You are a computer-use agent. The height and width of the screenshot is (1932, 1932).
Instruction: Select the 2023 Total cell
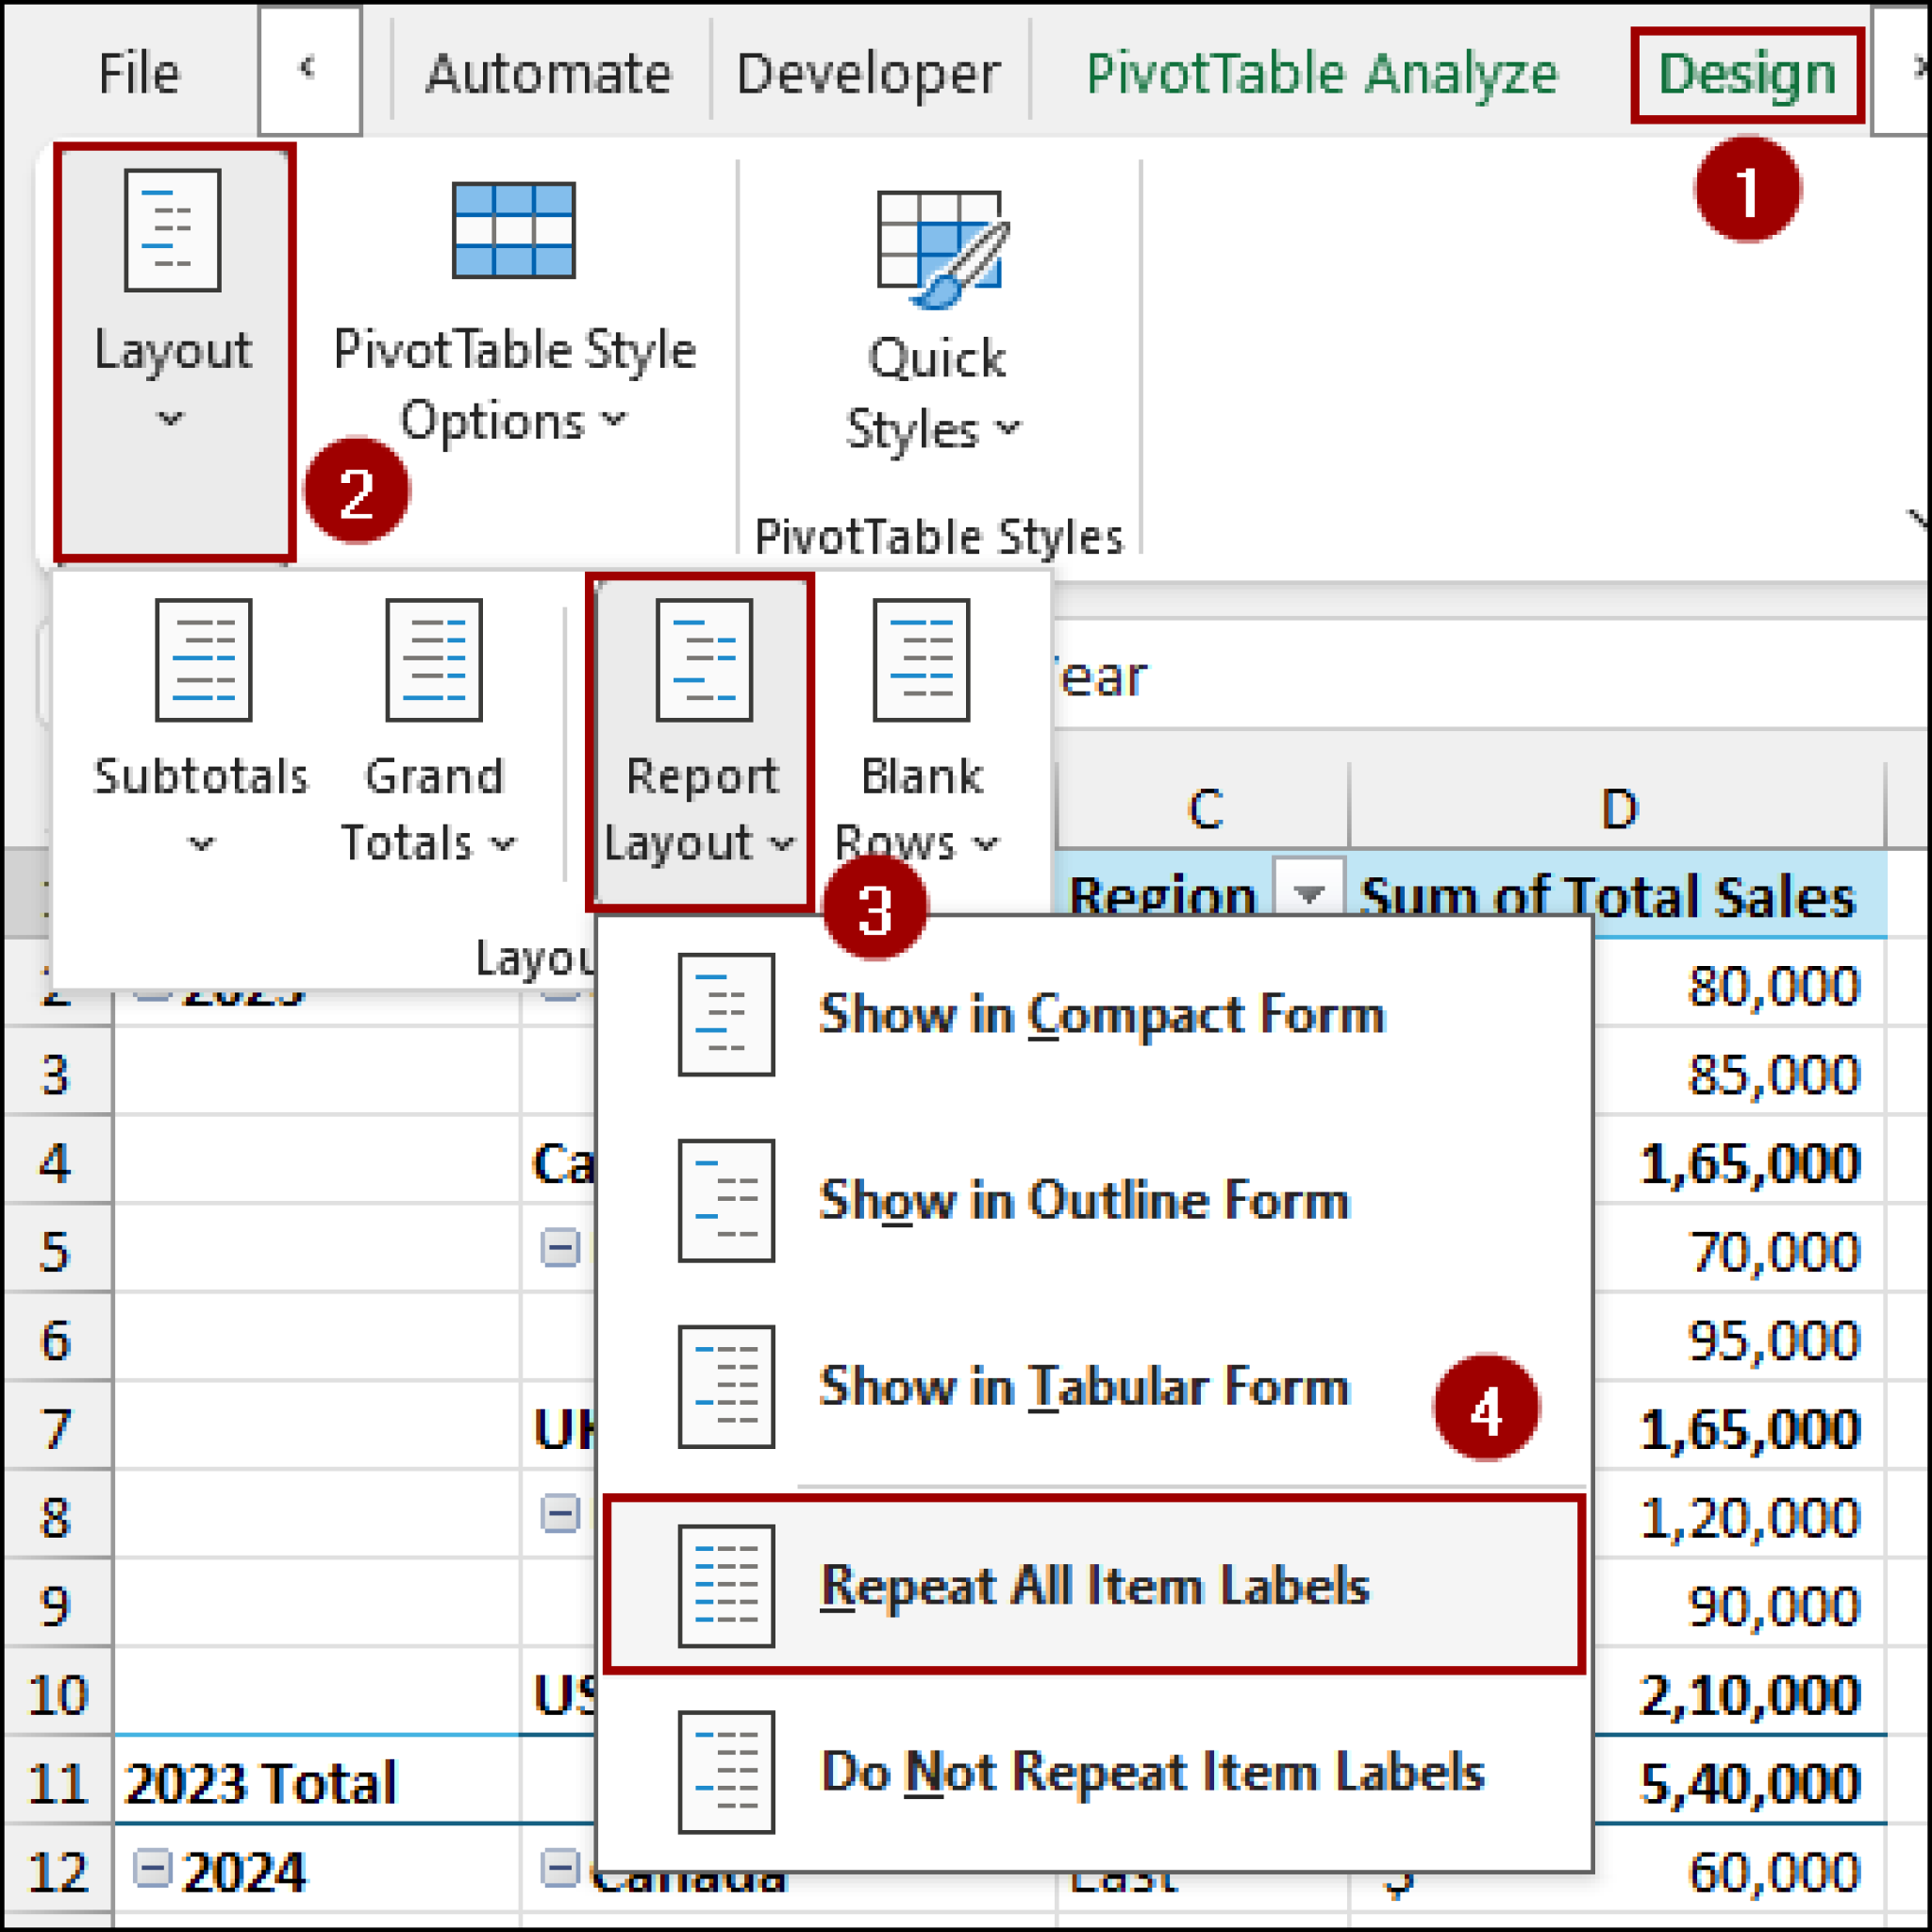(262, 1783)
